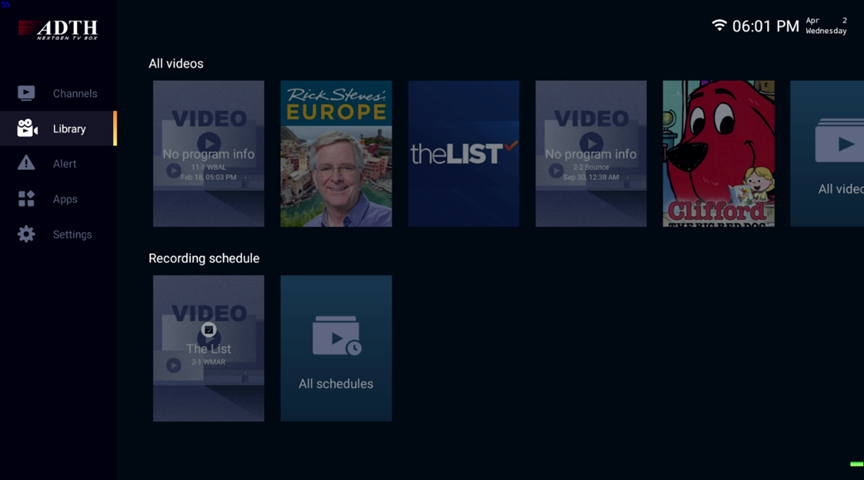Image resolution: width=864 pixels, height=480 pixels.
Task: Play the Rick Steves' Europe recording
Action: tap(336, 154)
